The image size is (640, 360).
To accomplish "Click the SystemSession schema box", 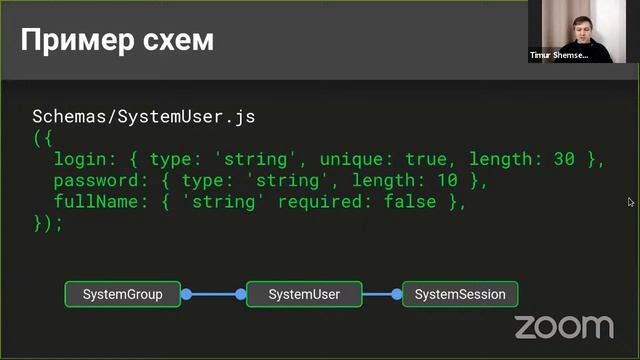I will pos(460,294).
